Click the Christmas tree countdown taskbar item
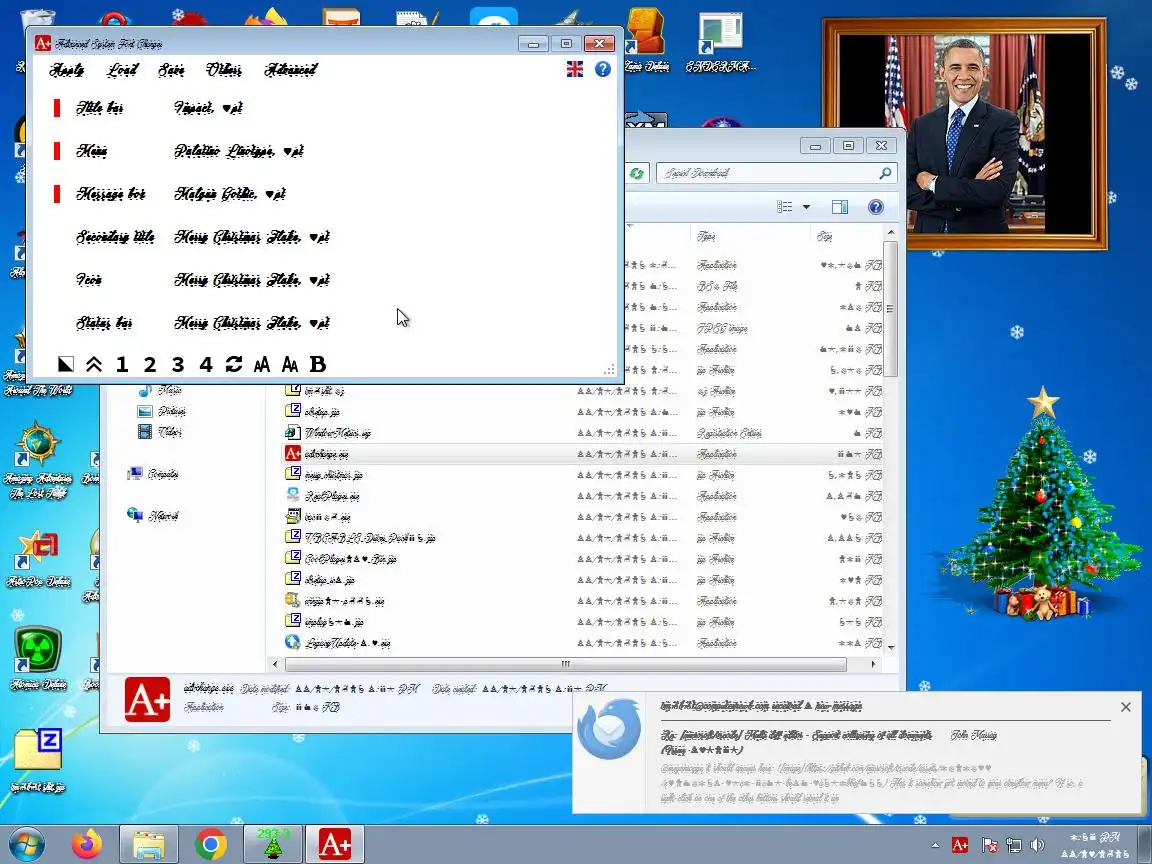 273,844
